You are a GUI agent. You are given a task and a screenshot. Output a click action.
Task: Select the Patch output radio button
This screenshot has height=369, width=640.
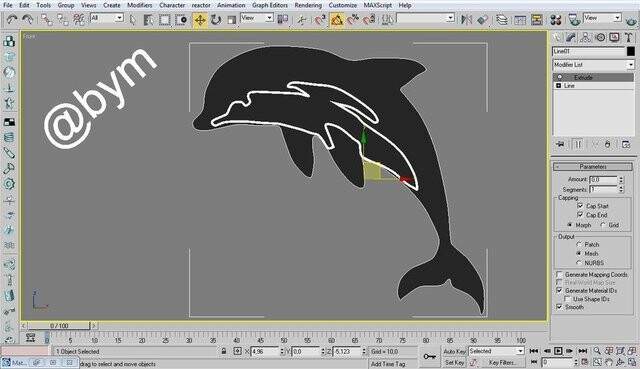click(579, 244)
